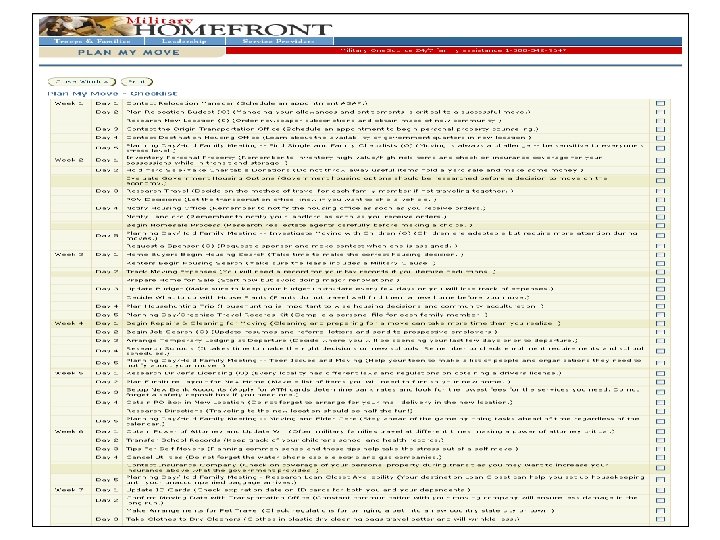This screenshot has width=720, height=540.
Task: Tick Begin Repairs & Cleaning for Moving checkbox
Action: (660, 324)
